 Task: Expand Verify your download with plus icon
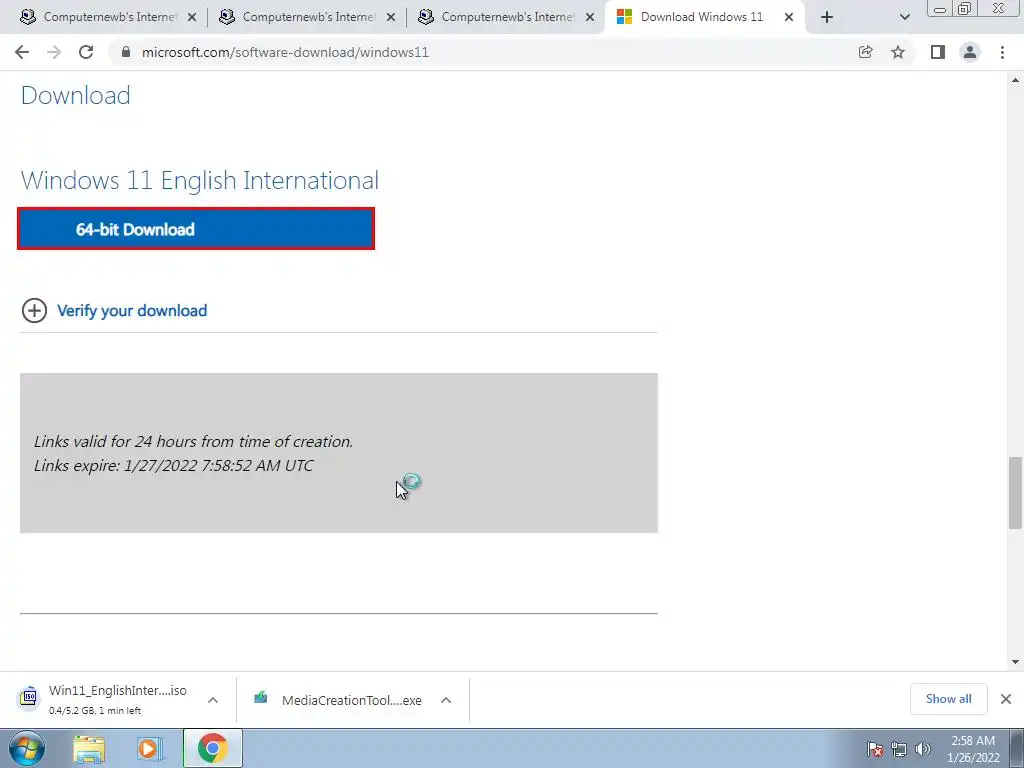[34, 310]
